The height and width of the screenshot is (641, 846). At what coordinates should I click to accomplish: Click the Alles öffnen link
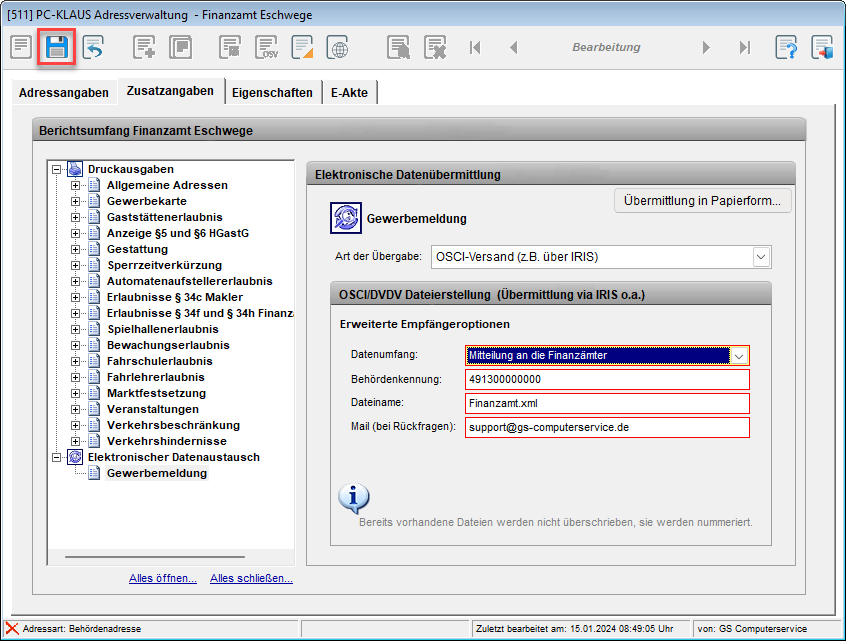point(163,578)
